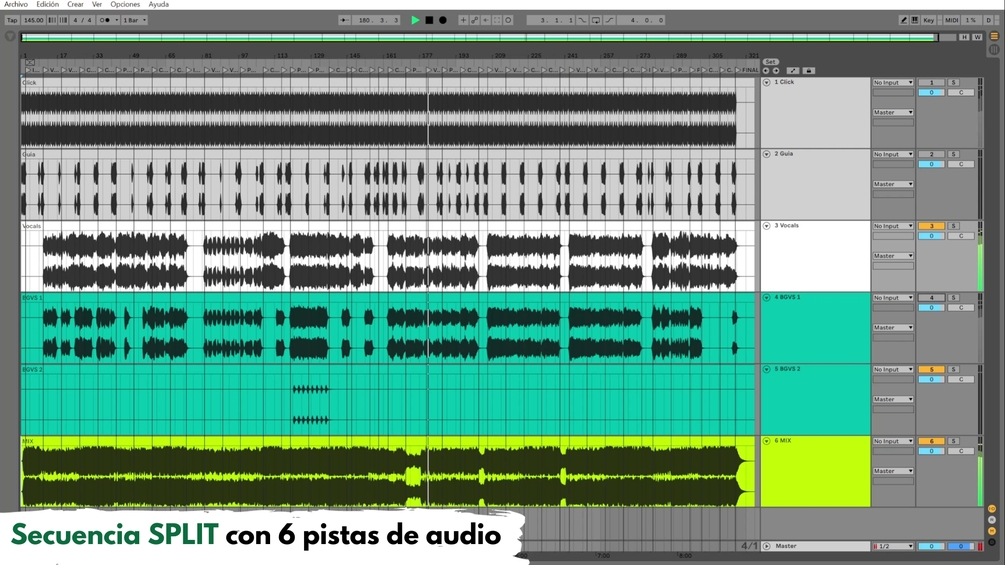Toggle the Loop switch icon
Screen dimensions: 1005x565
coord(595,20)
